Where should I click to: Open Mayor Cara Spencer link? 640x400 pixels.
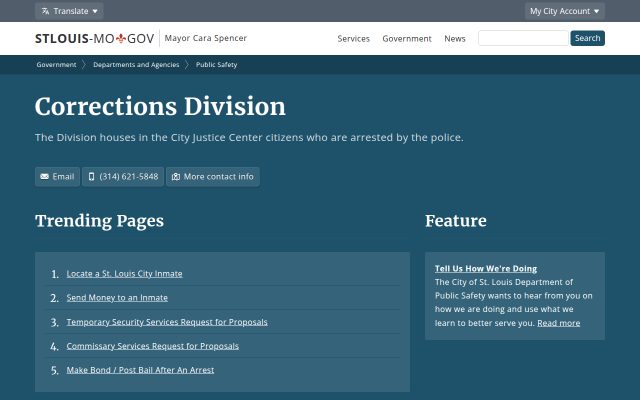(206, 38)
